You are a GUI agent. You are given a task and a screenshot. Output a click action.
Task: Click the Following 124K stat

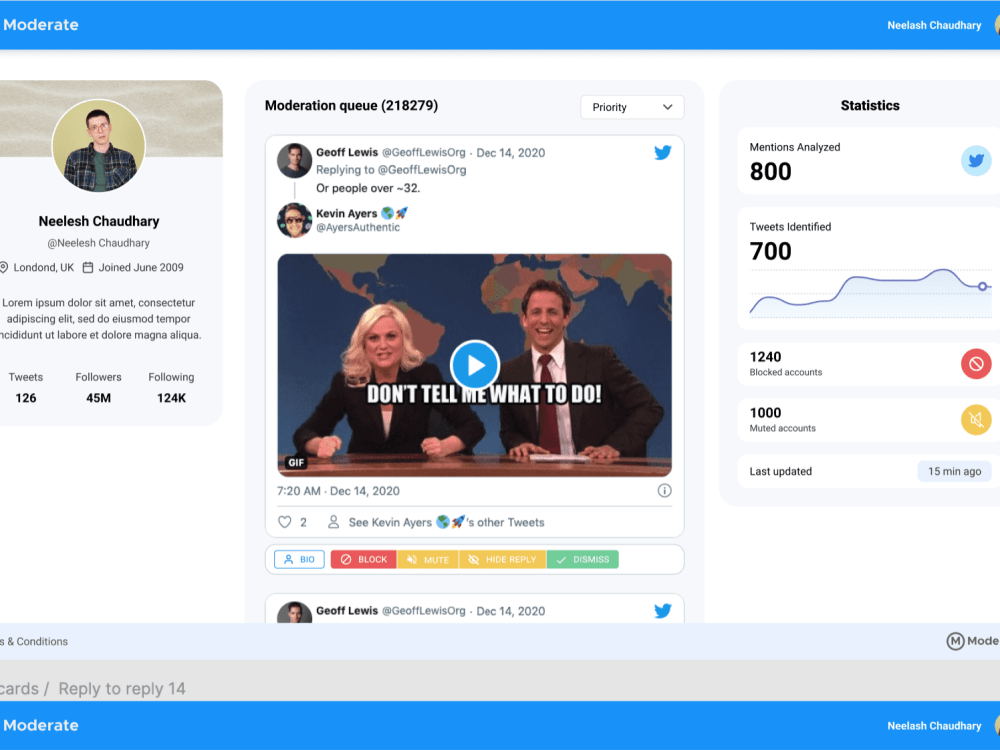[x=171, y=388]
